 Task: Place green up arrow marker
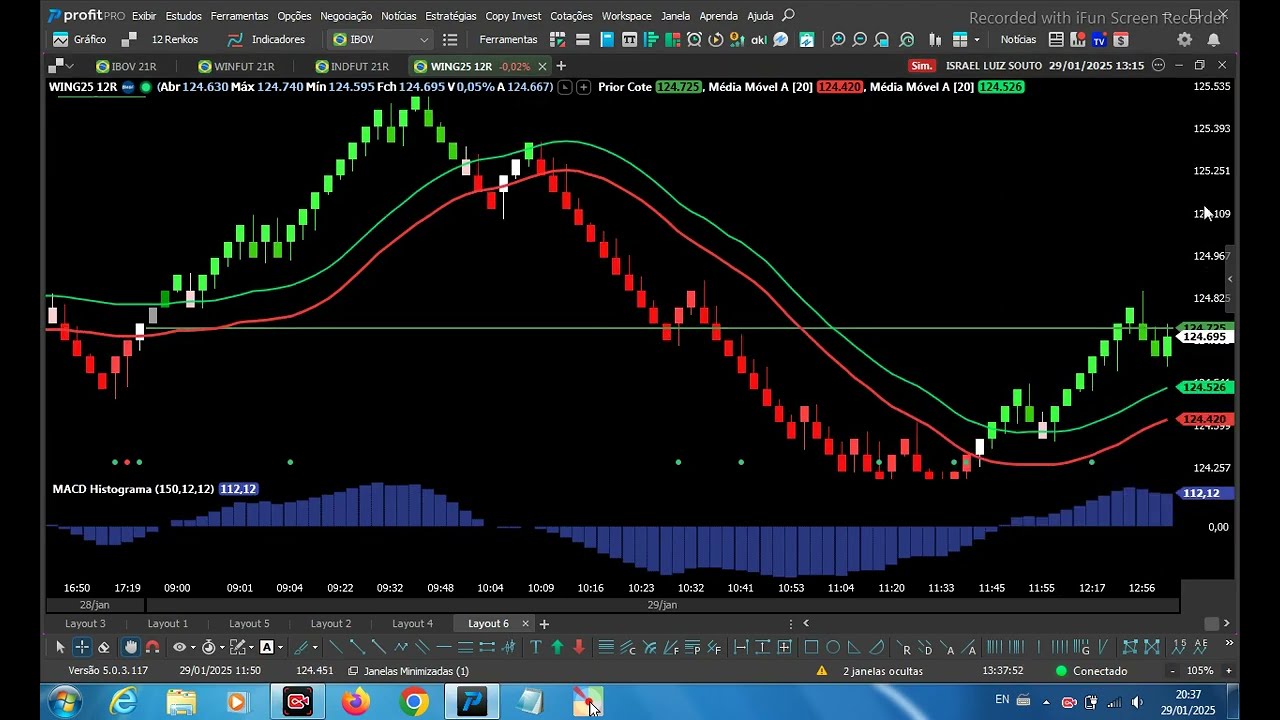tap(557, 647)
